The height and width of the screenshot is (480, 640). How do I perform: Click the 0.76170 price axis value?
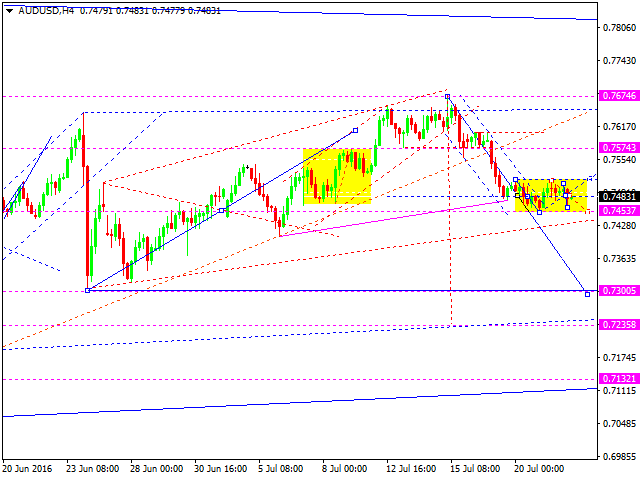tap(619, 127)
